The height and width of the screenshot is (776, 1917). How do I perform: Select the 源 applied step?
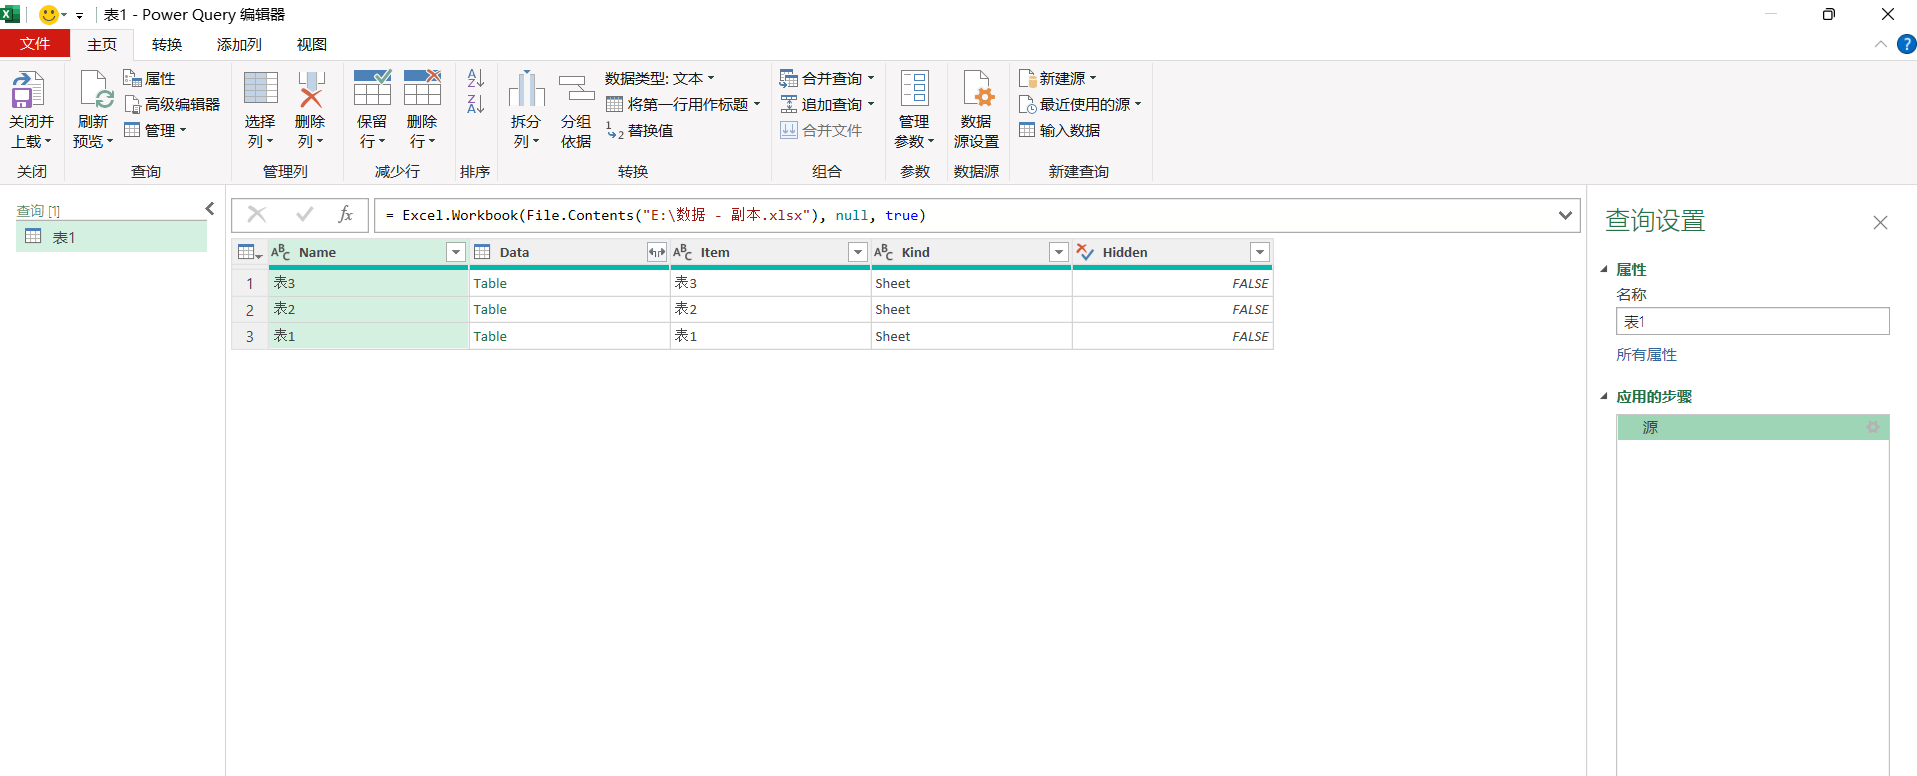(1752, 427)
